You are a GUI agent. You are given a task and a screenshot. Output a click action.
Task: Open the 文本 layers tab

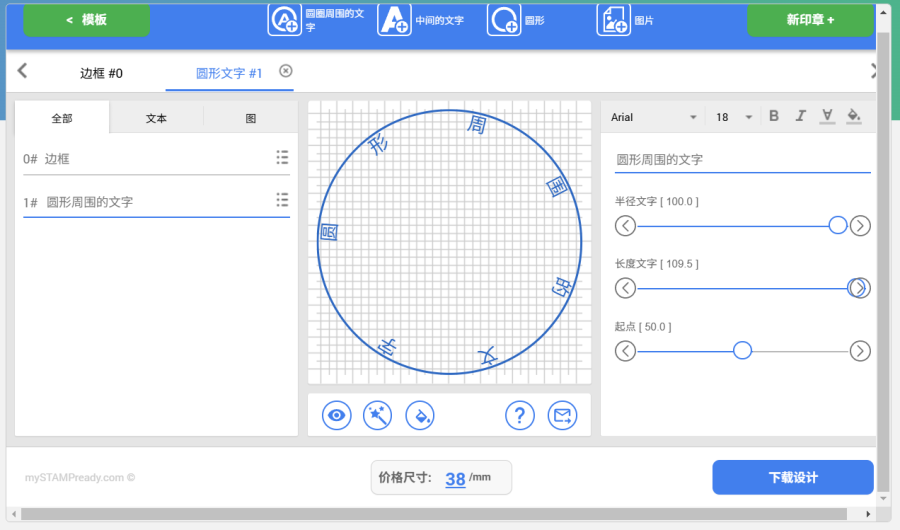[156, 118]
